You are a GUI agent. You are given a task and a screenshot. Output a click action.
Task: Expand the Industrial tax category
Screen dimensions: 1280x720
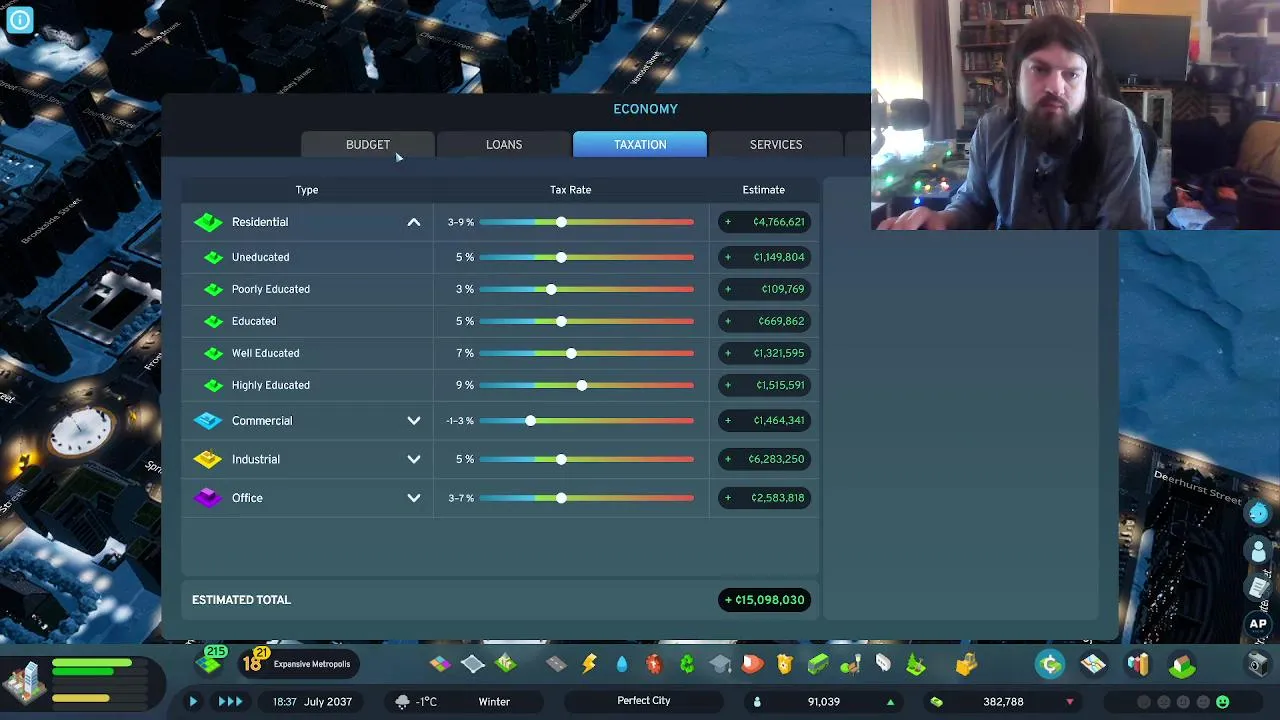pyautogui.click(x=413, y=459)
